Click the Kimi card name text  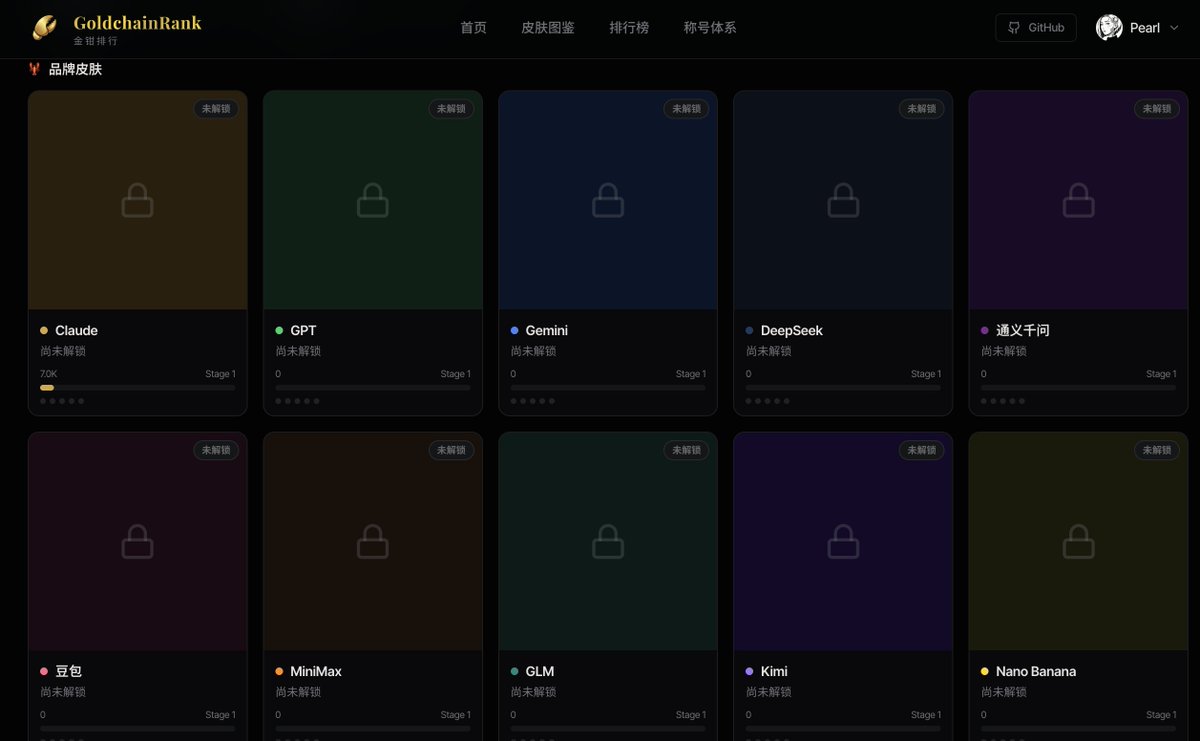[773, 671]
